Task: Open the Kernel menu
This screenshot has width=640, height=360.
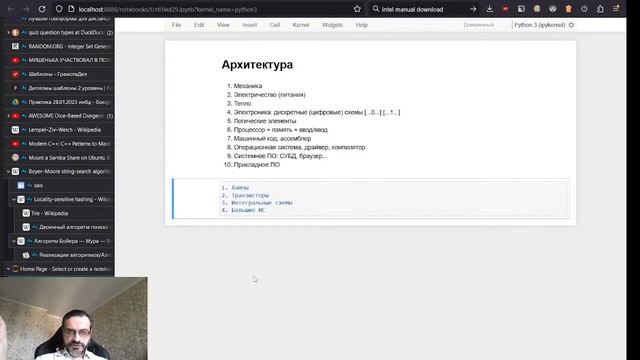Action: pyautogui.click(x=301, y=25)
